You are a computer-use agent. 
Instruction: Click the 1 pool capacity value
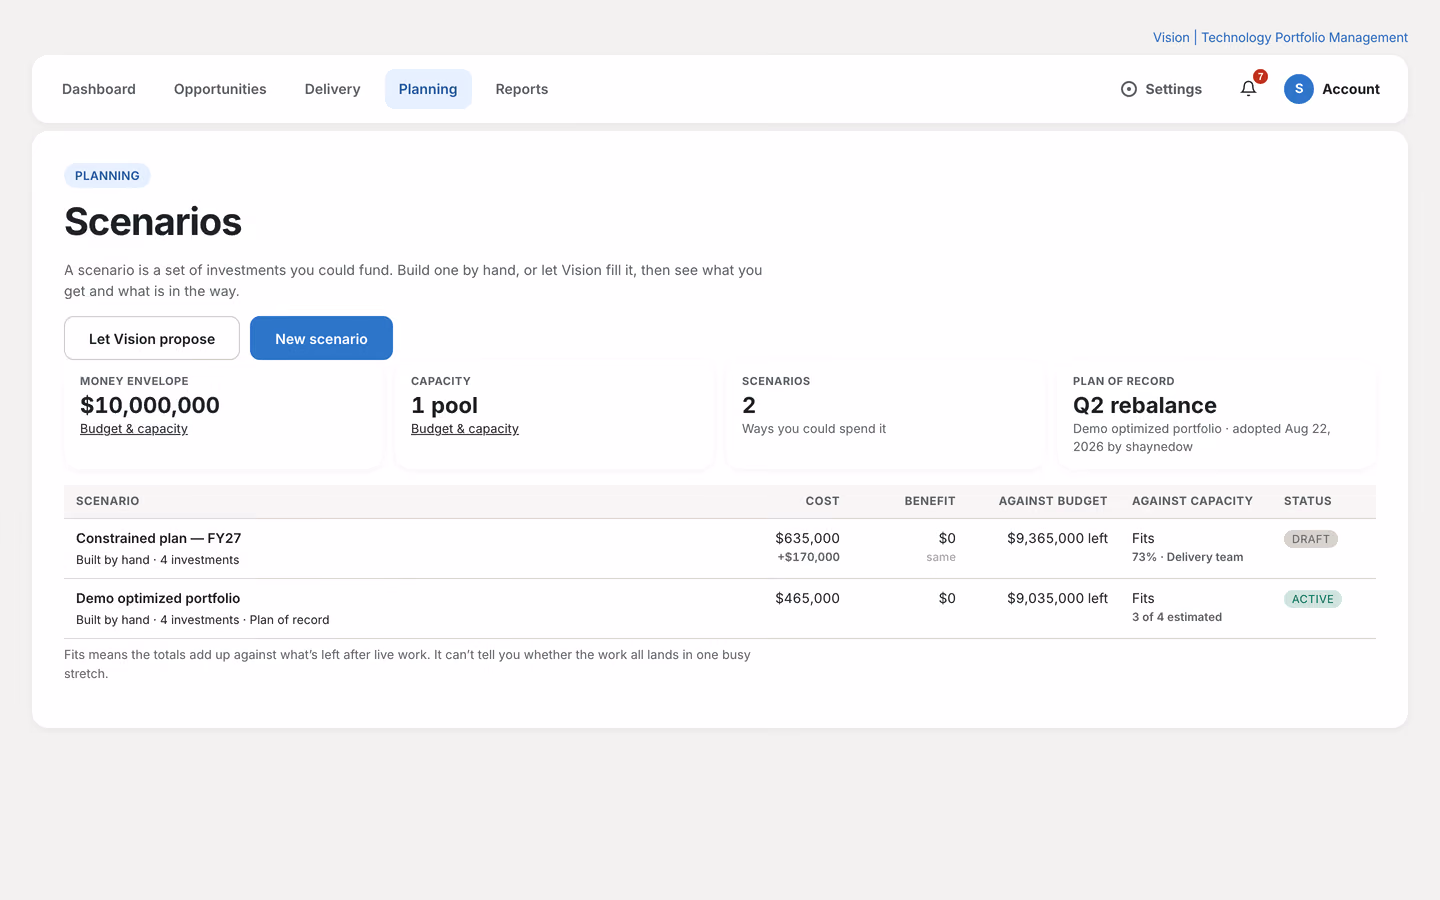[x=444, y=405]
